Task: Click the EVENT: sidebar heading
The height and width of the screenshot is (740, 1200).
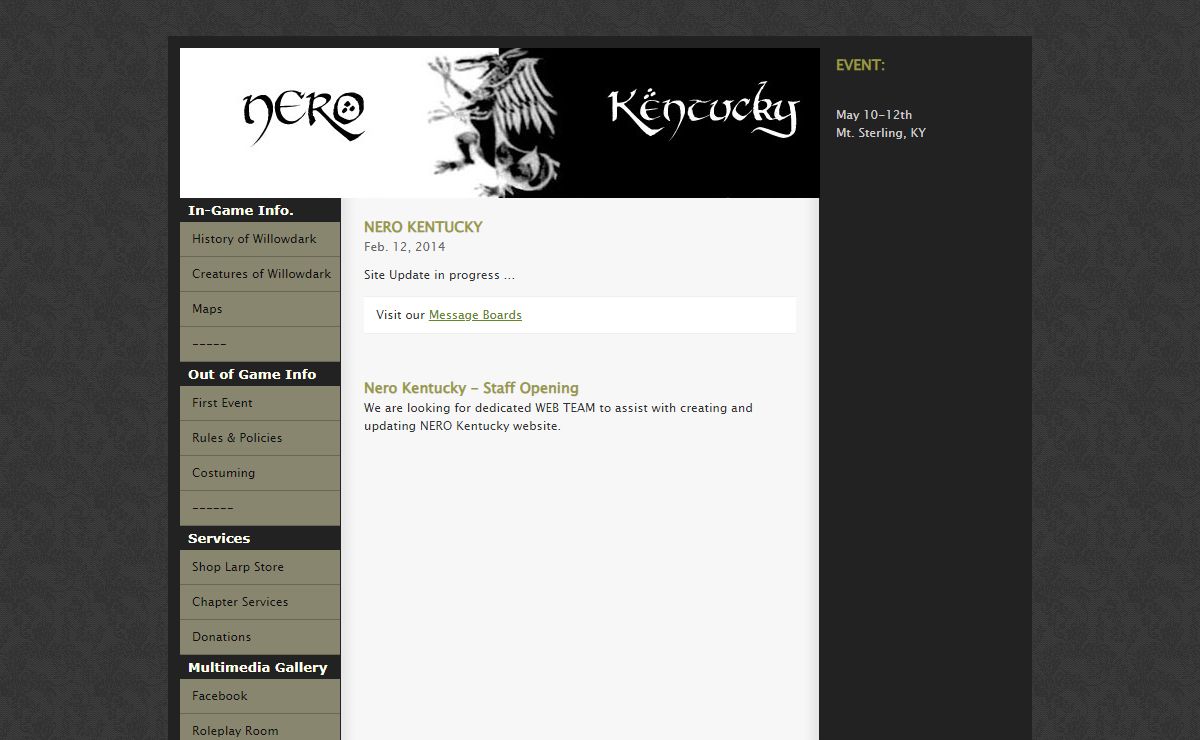Action: tap(860, 65)
